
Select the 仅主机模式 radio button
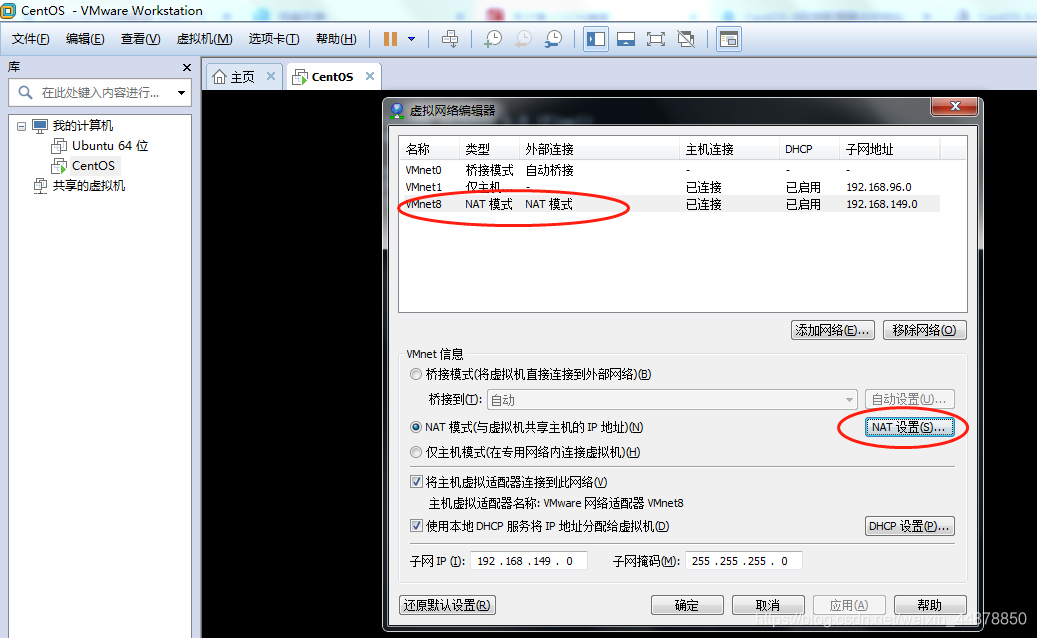pos(416,452)
